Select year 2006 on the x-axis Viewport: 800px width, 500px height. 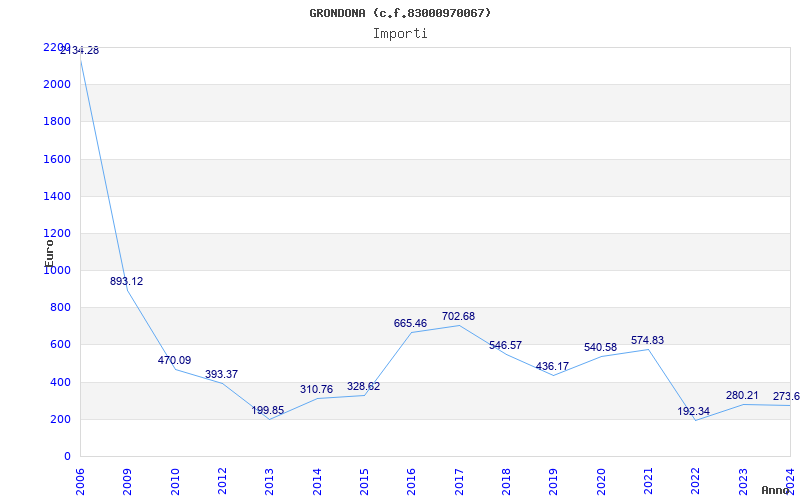80,481
